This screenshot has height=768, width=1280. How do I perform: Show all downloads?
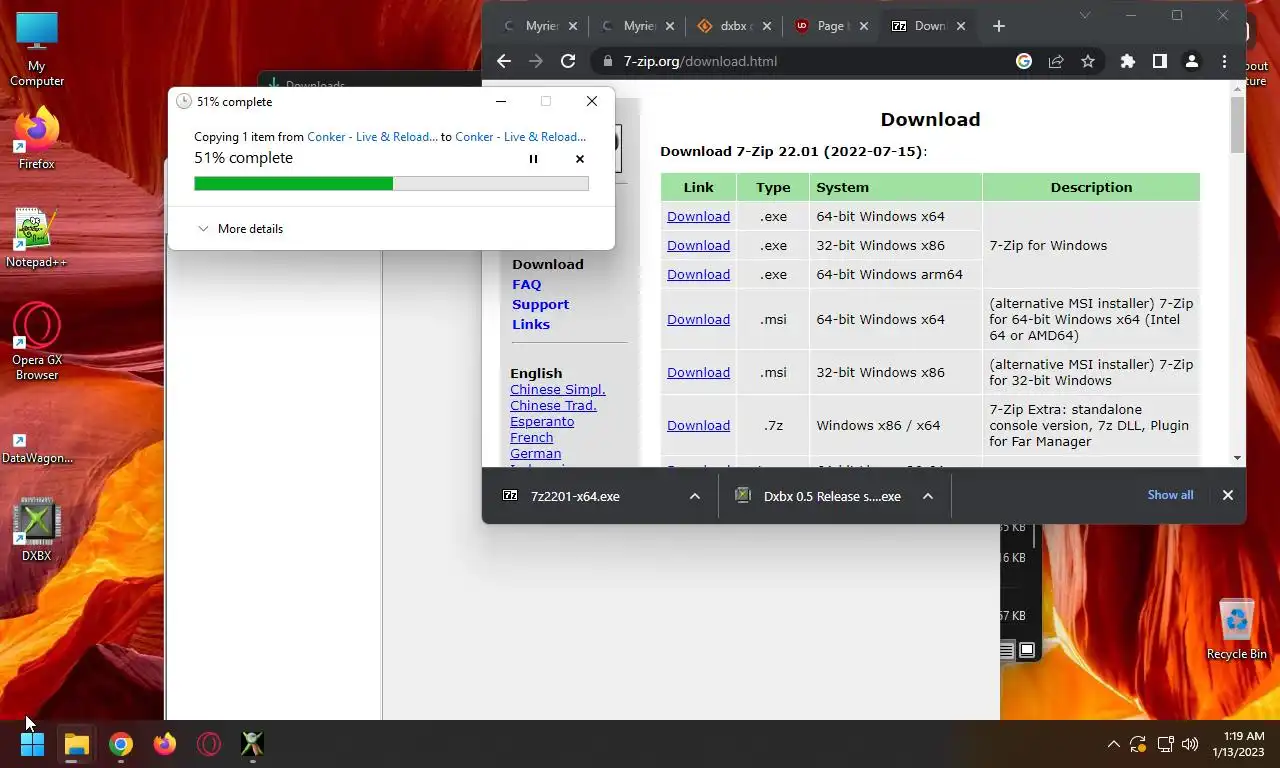[x=1170, y=495]
